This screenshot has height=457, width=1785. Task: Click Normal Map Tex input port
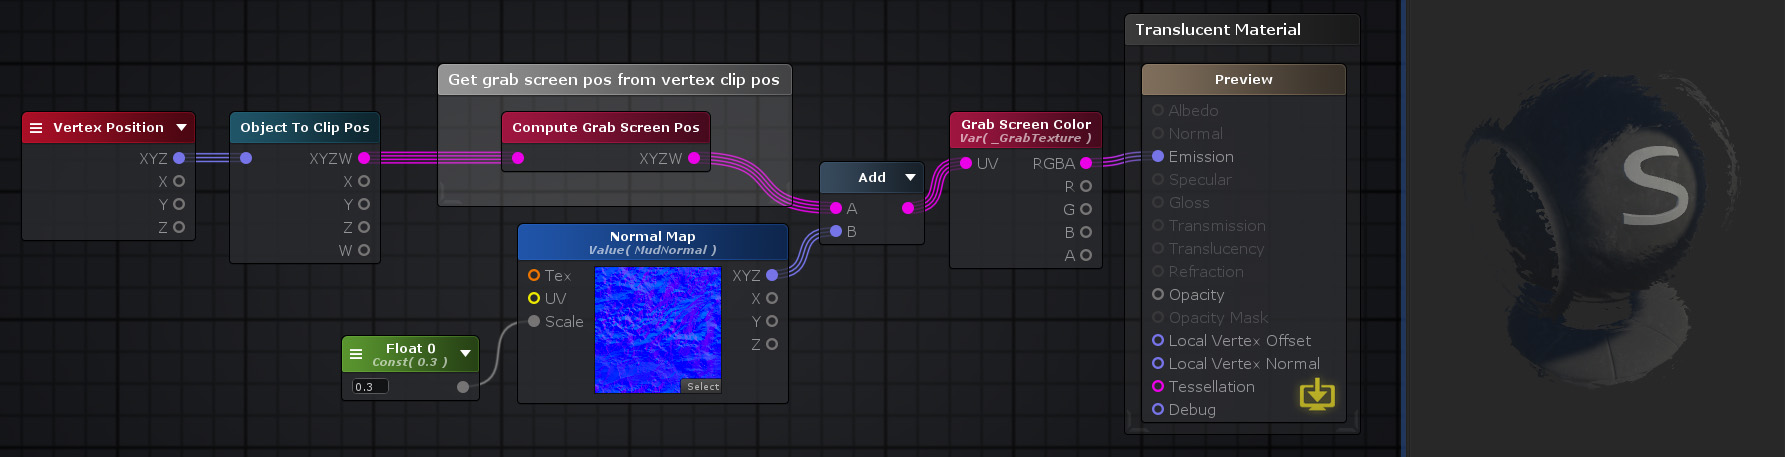534,275
